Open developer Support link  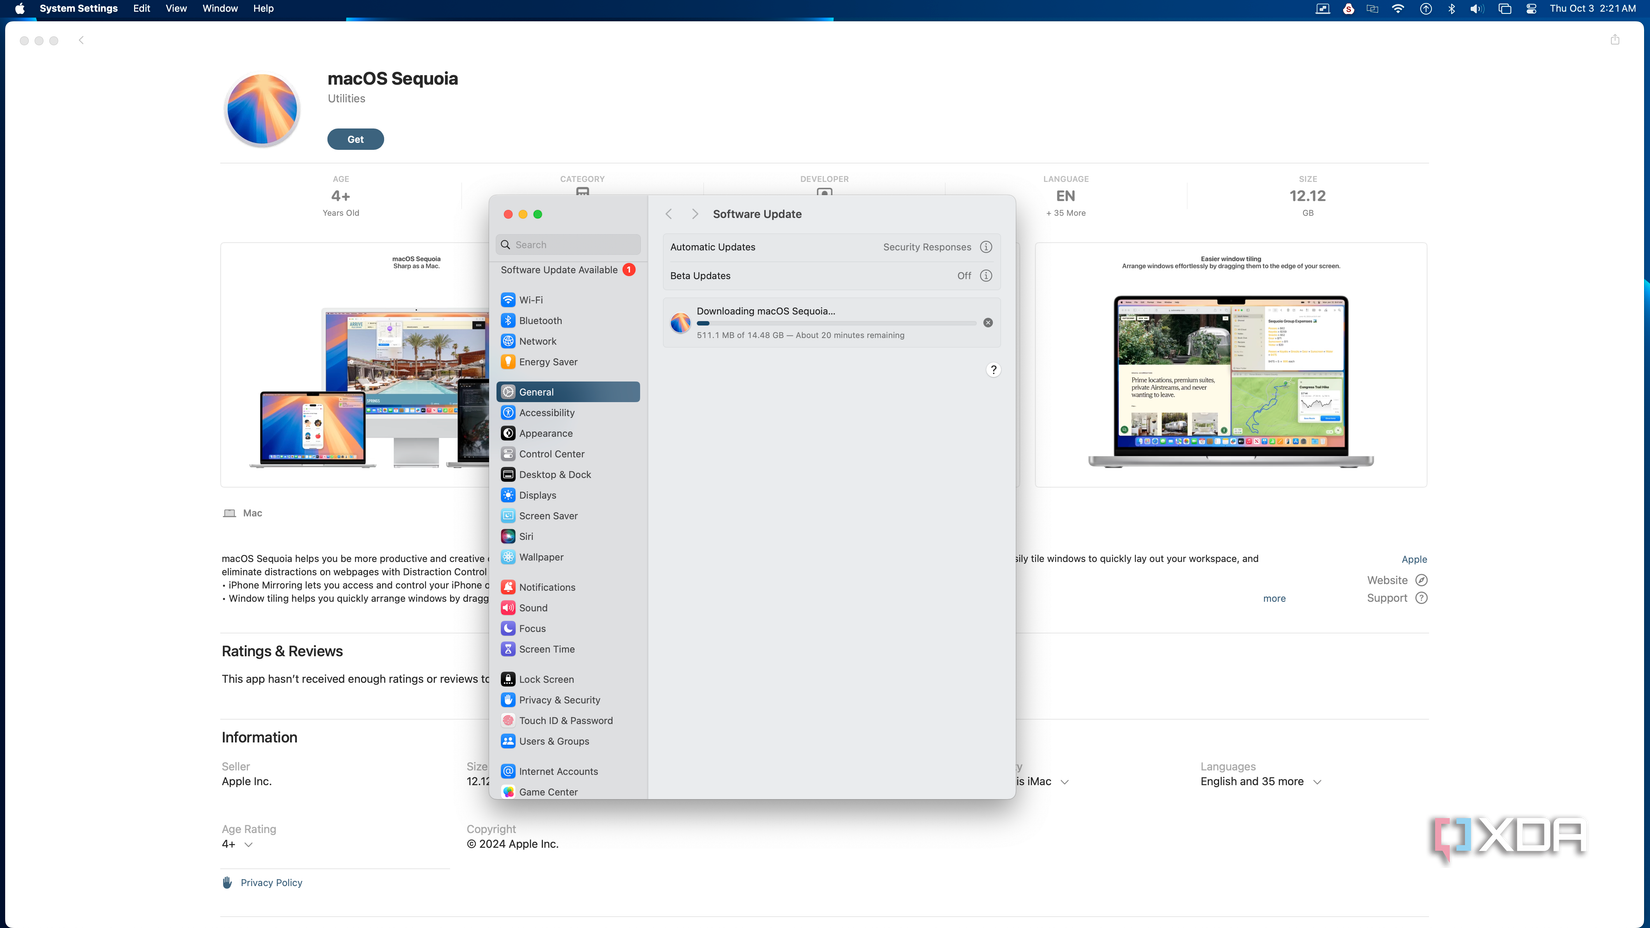tap(1397, 598)
